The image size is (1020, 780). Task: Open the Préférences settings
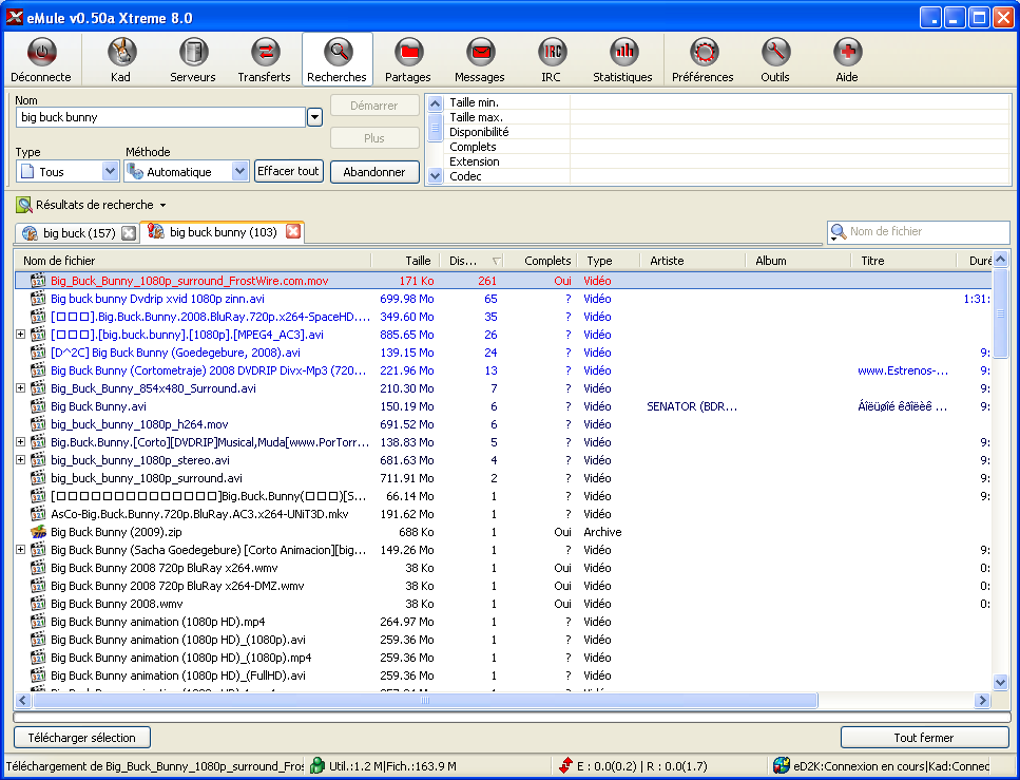click(703, 59)
